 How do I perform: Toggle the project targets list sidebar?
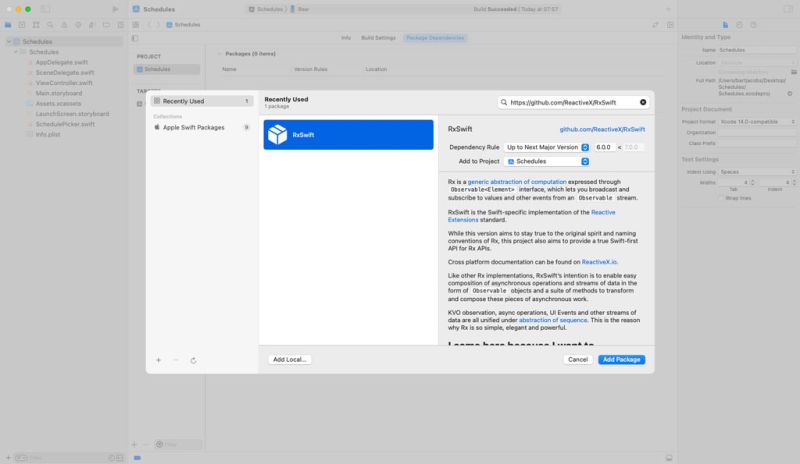(135, 38)
